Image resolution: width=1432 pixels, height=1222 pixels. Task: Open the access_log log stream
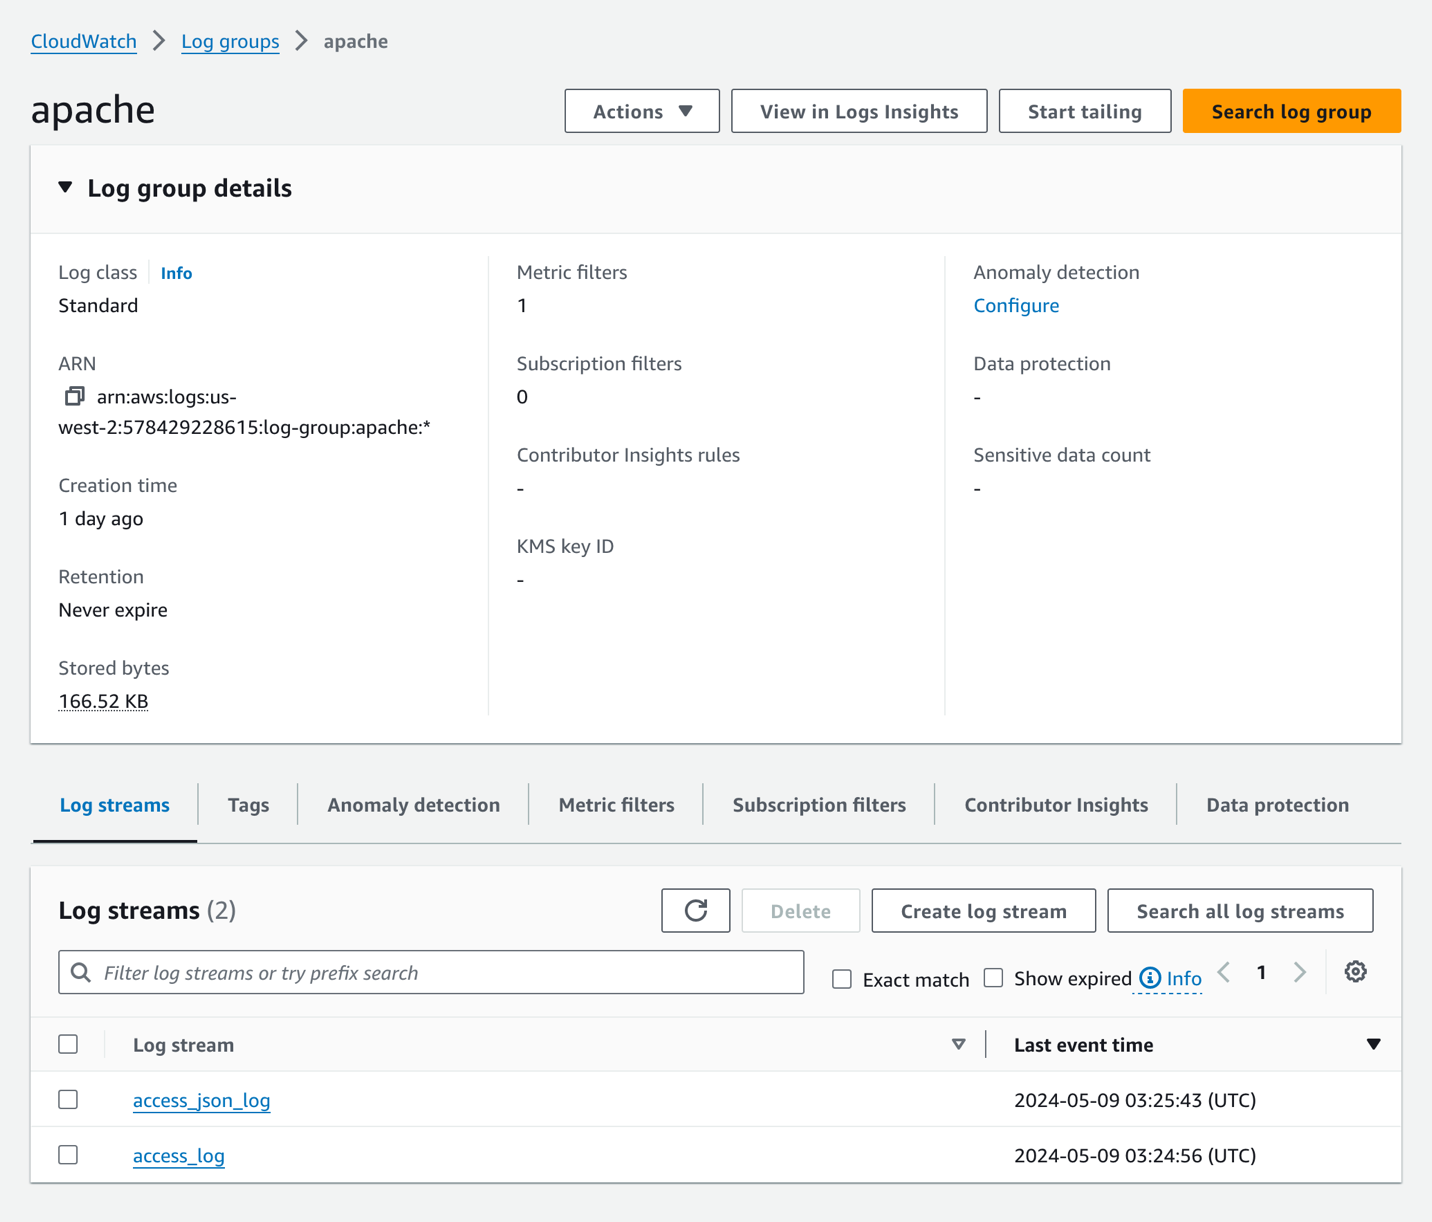pyautogui.click(x=179, y=1156)
